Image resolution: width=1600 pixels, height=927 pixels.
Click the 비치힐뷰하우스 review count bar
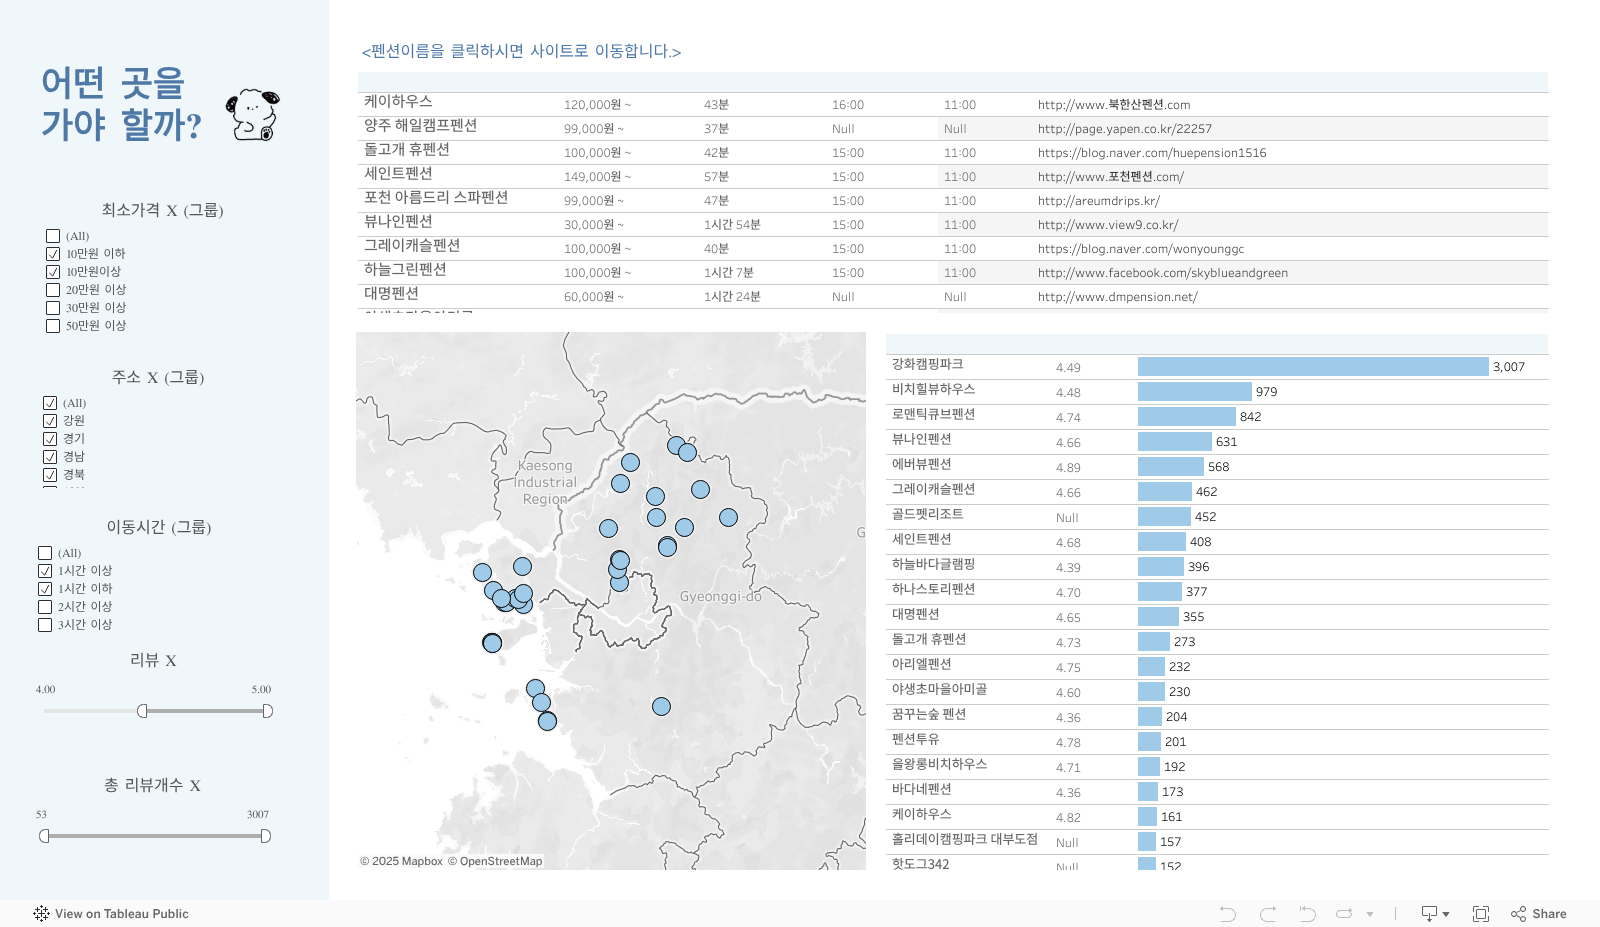pyautogui.click(x=1195, y=392)
